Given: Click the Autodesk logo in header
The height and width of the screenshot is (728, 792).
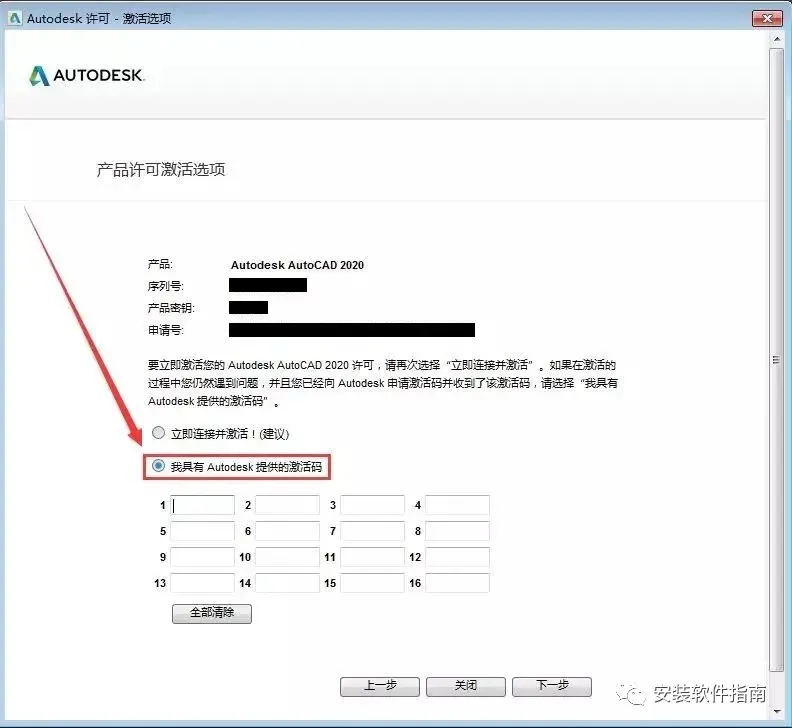Looking at the screenshot, I should (87, 76).
